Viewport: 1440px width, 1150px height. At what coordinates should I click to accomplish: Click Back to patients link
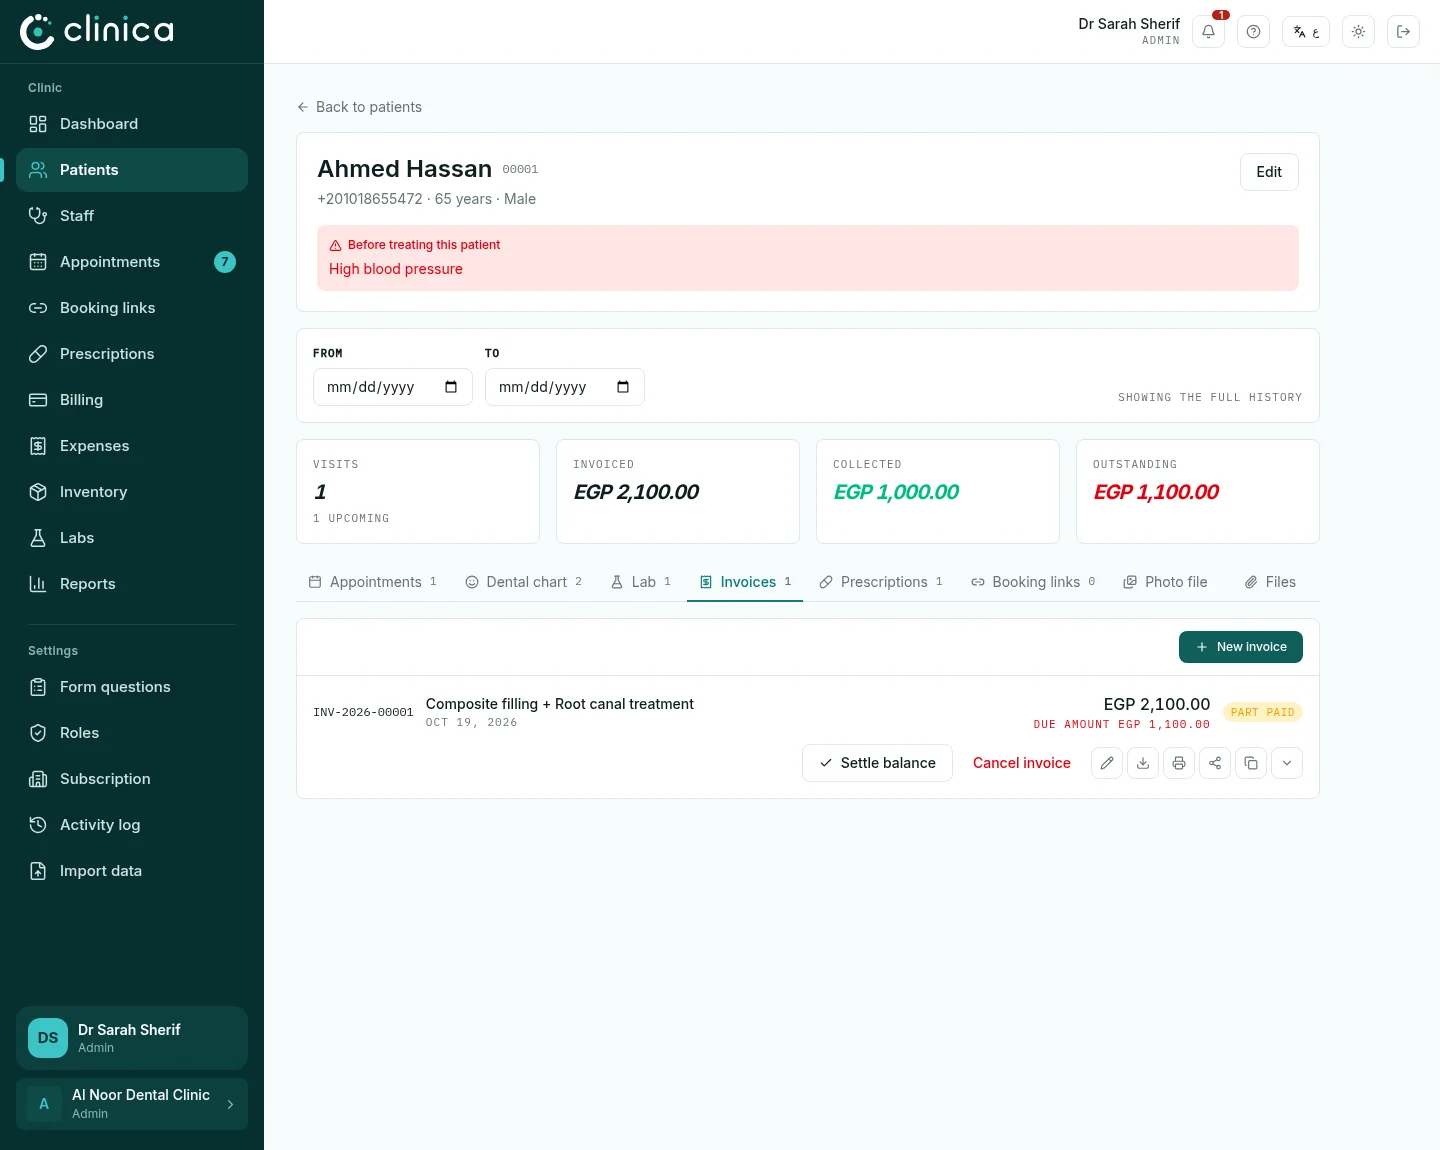(x=359, y=107)
